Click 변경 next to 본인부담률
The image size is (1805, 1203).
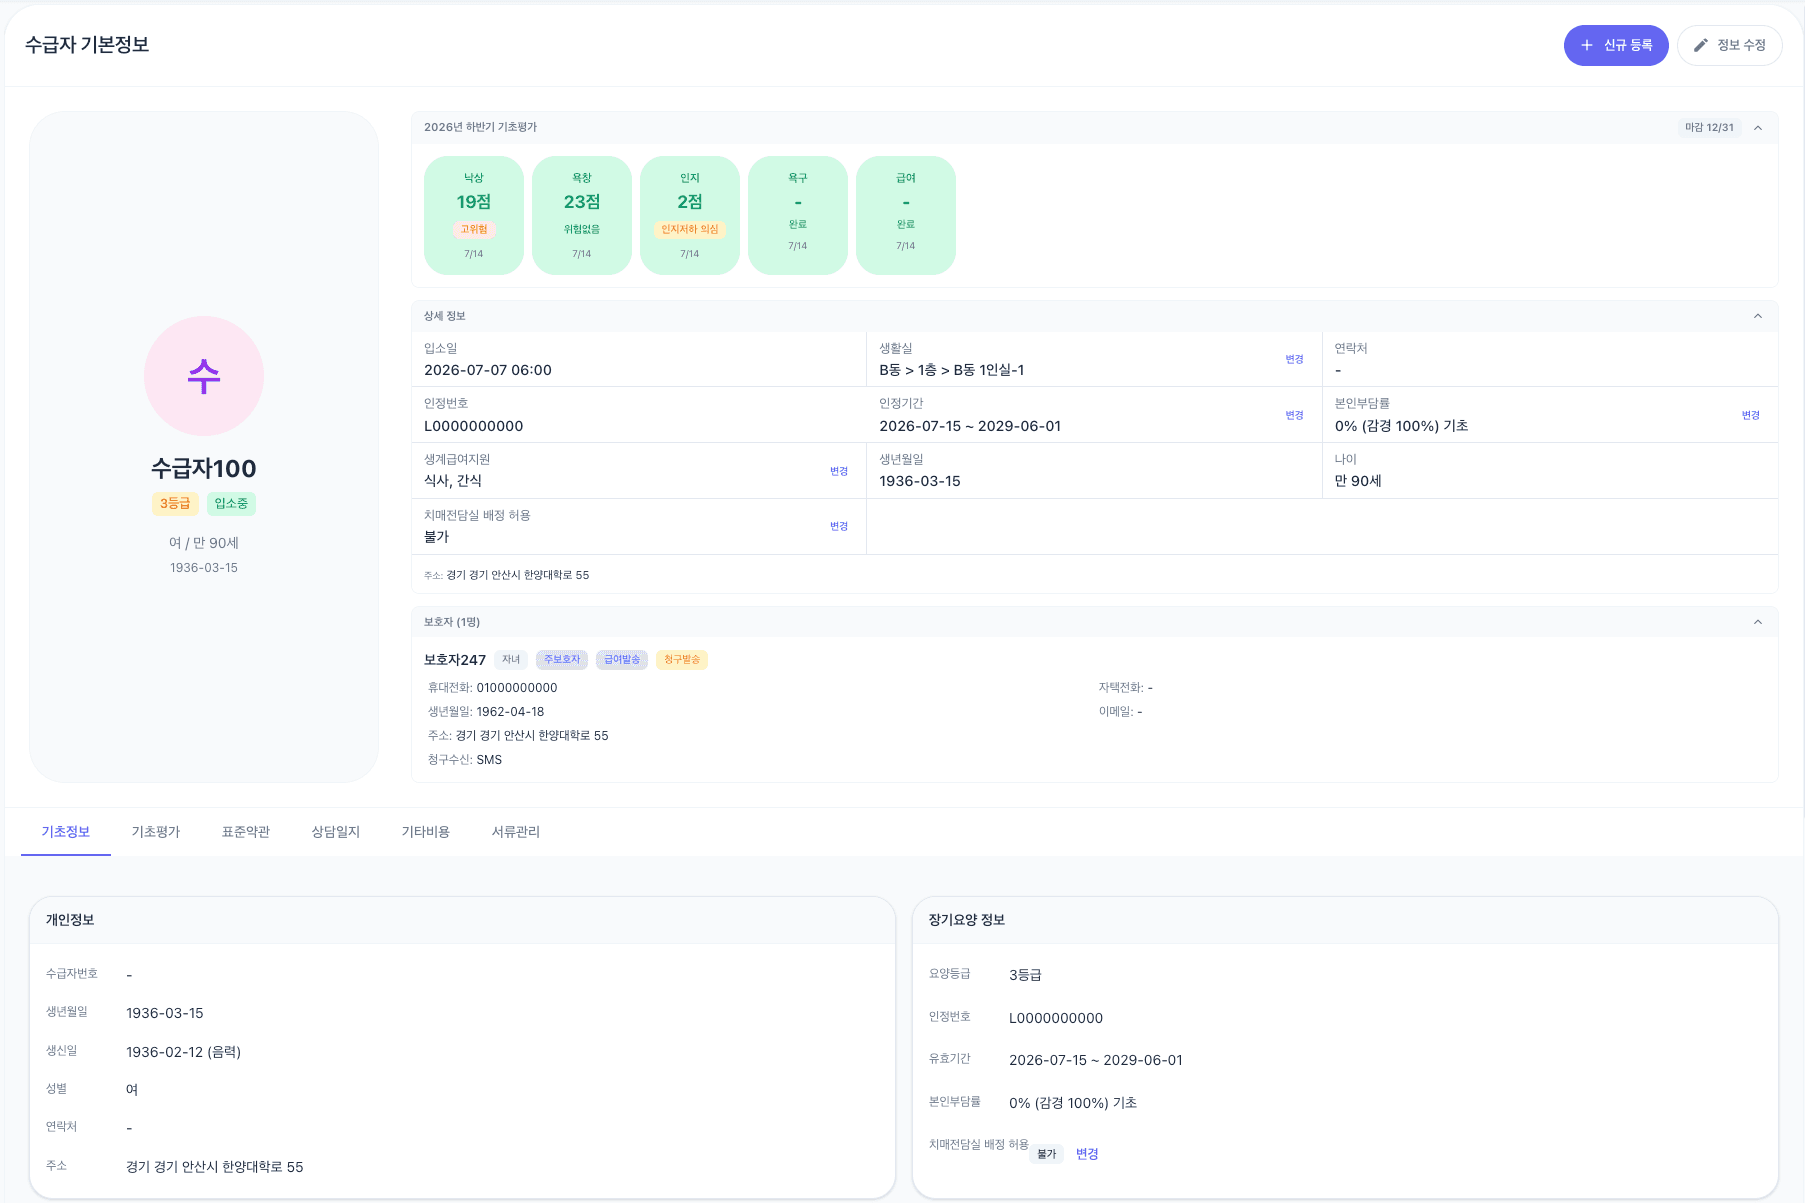[x=1750, y=415]
